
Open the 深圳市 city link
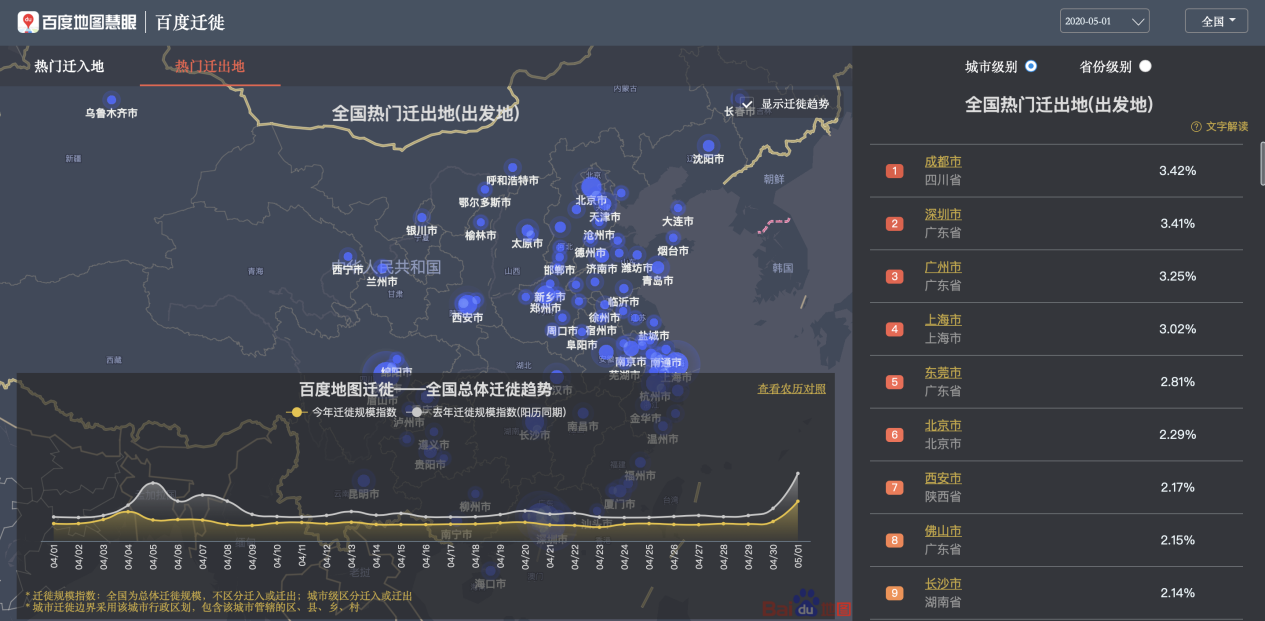[943, 215]
